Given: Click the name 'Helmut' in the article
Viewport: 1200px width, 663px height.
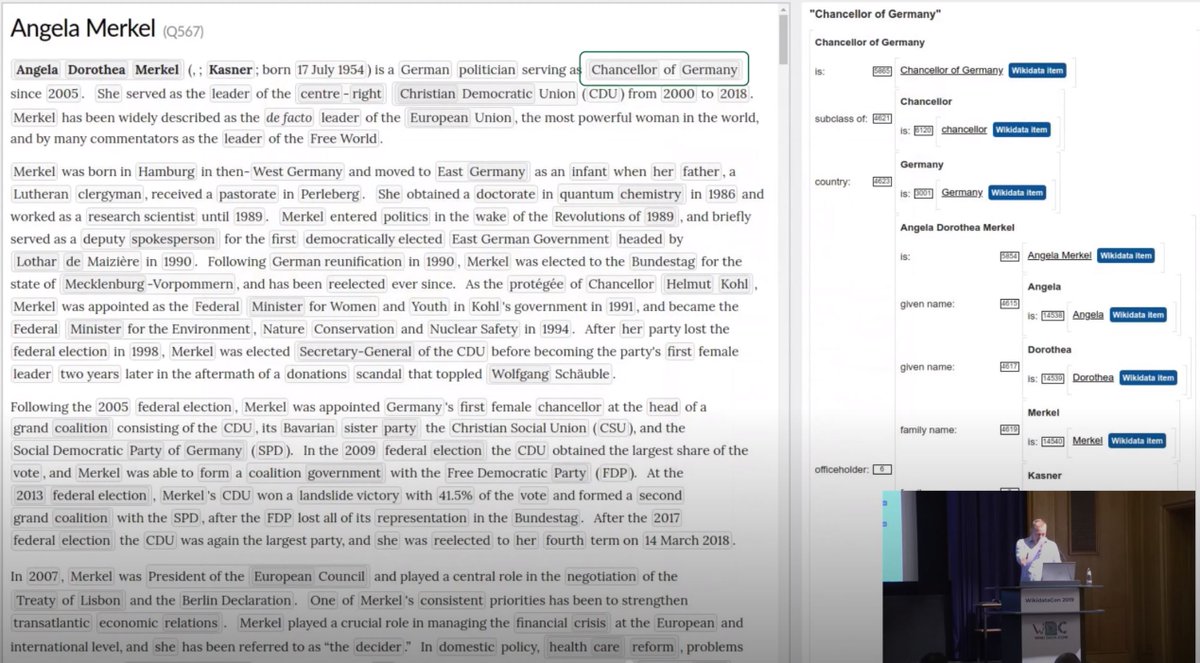Looking at the screenshot, I should click(688, 284).
